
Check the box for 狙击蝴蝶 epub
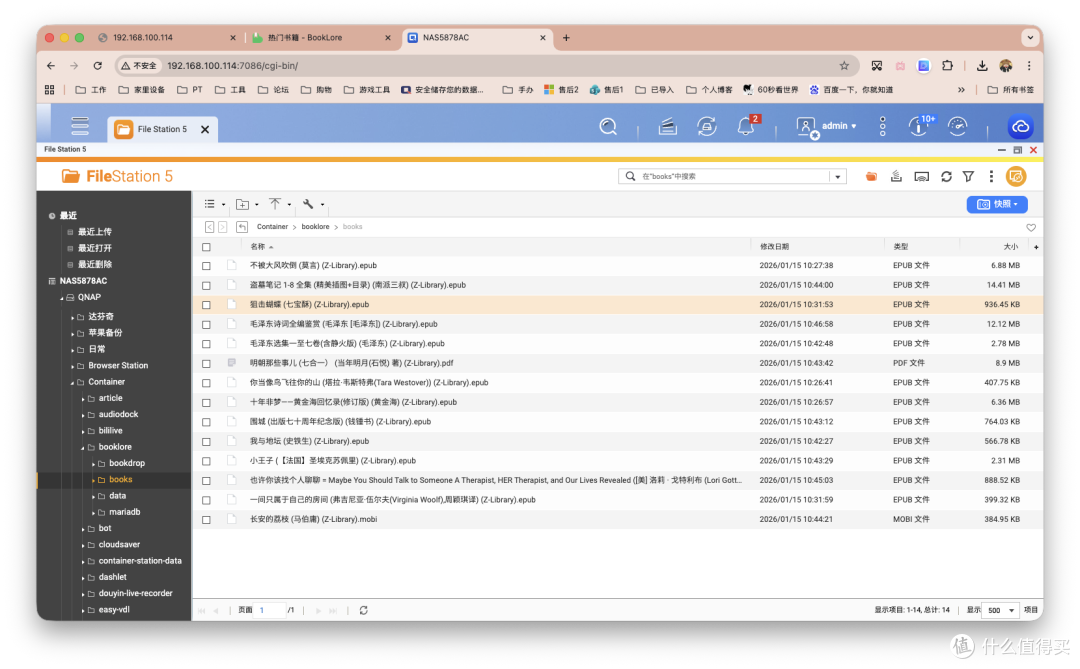pyautogui.click(x=207, y=305)
